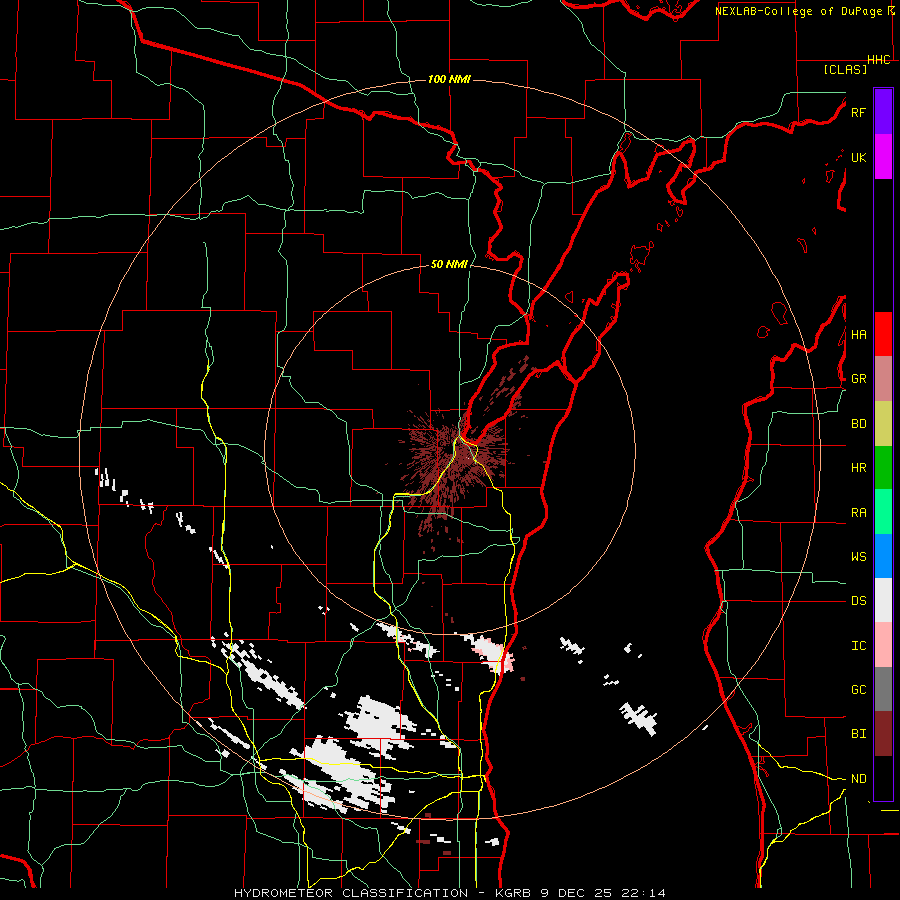Image resolution: width=900 pixels, height=900 pixels.
Task: Click the ND legend label
Action: point(858,779)
